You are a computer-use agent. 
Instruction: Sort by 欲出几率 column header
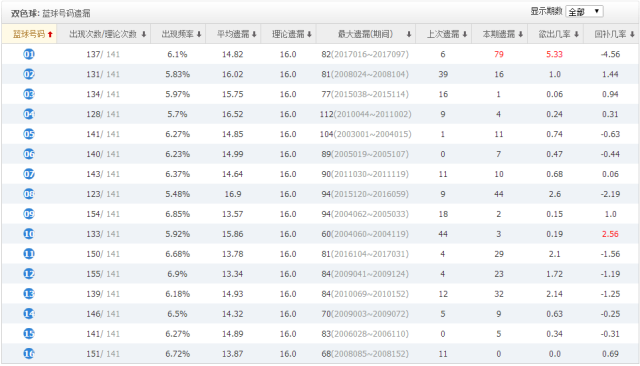tap(555, 34)
